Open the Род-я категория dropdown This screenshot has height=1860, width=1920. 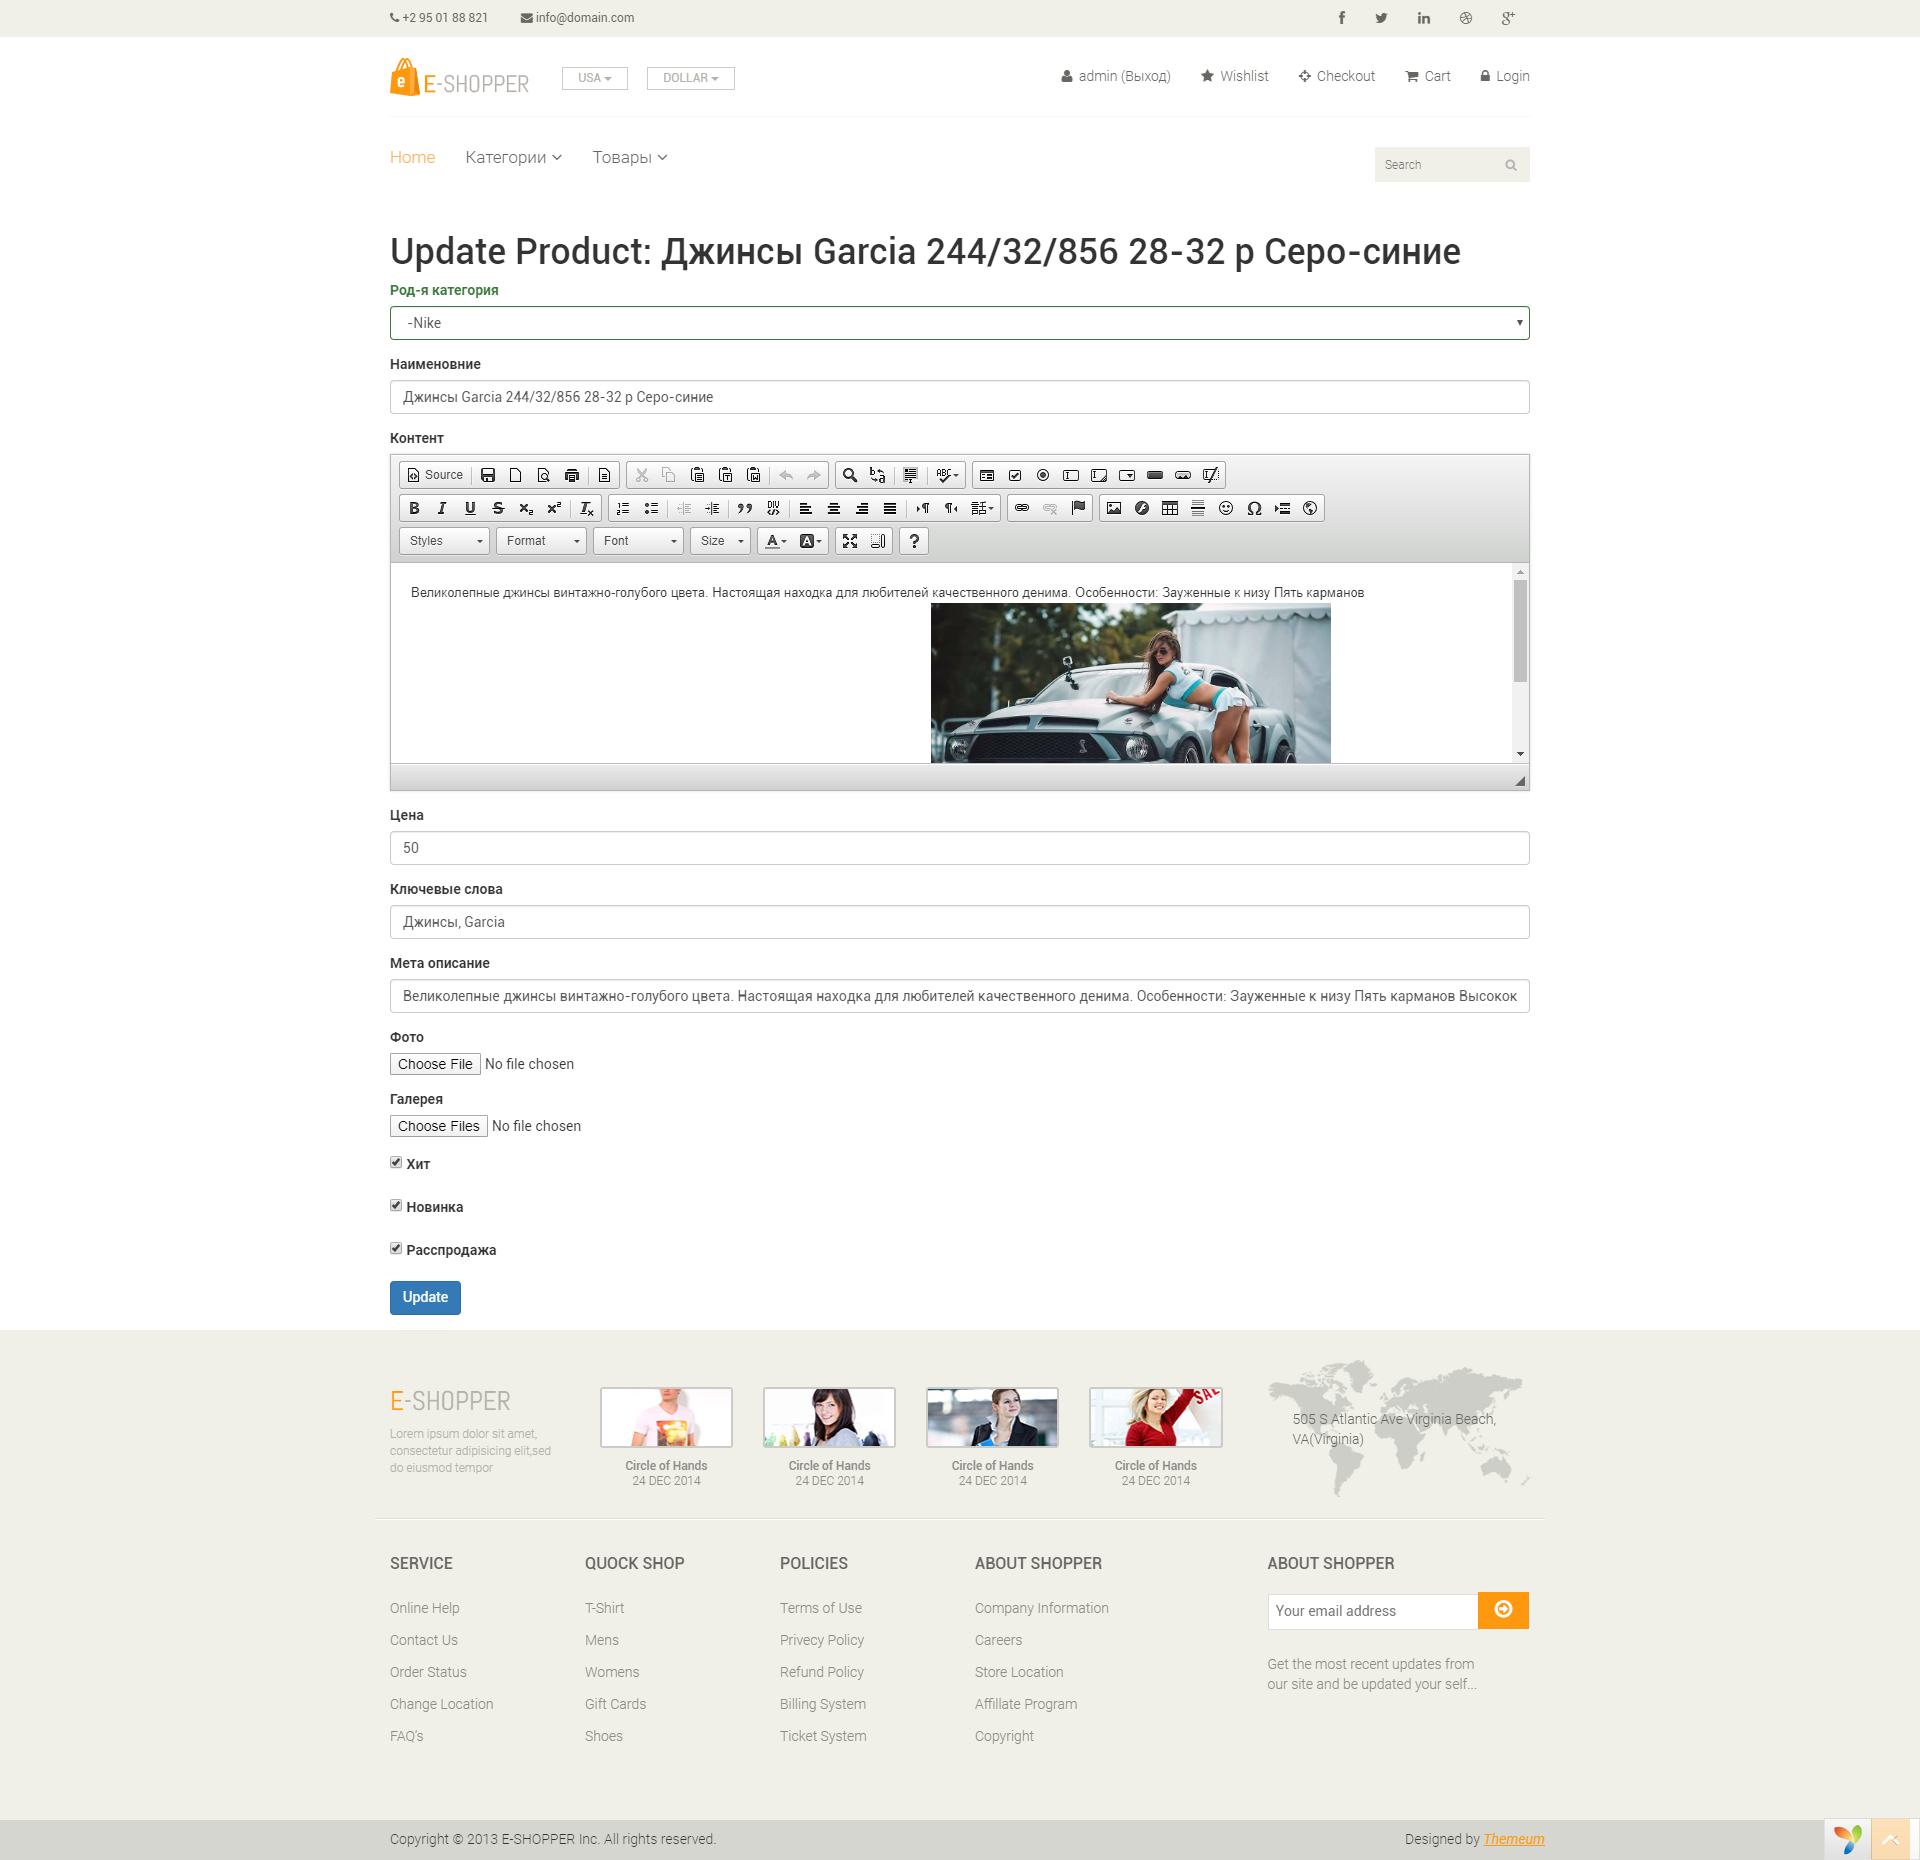click(959, 323)
